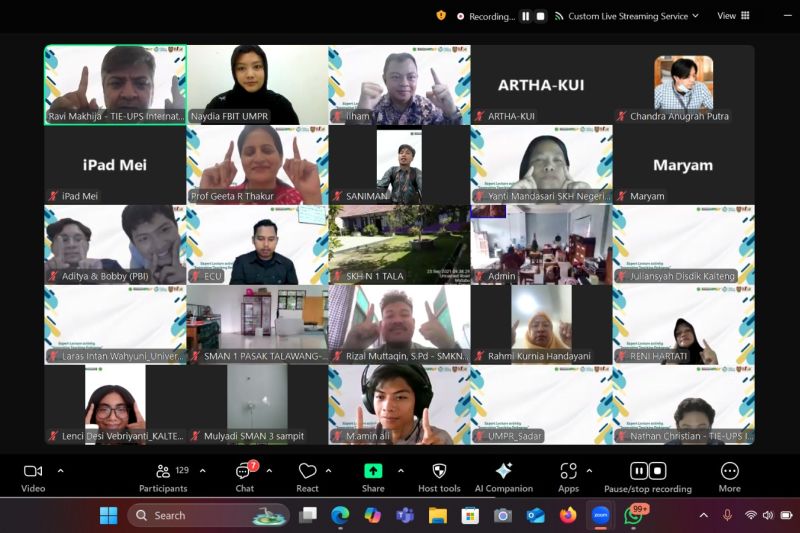Select UMPR_Sadar video tile
The image size is (800, 533).
(x=541, y=405)
